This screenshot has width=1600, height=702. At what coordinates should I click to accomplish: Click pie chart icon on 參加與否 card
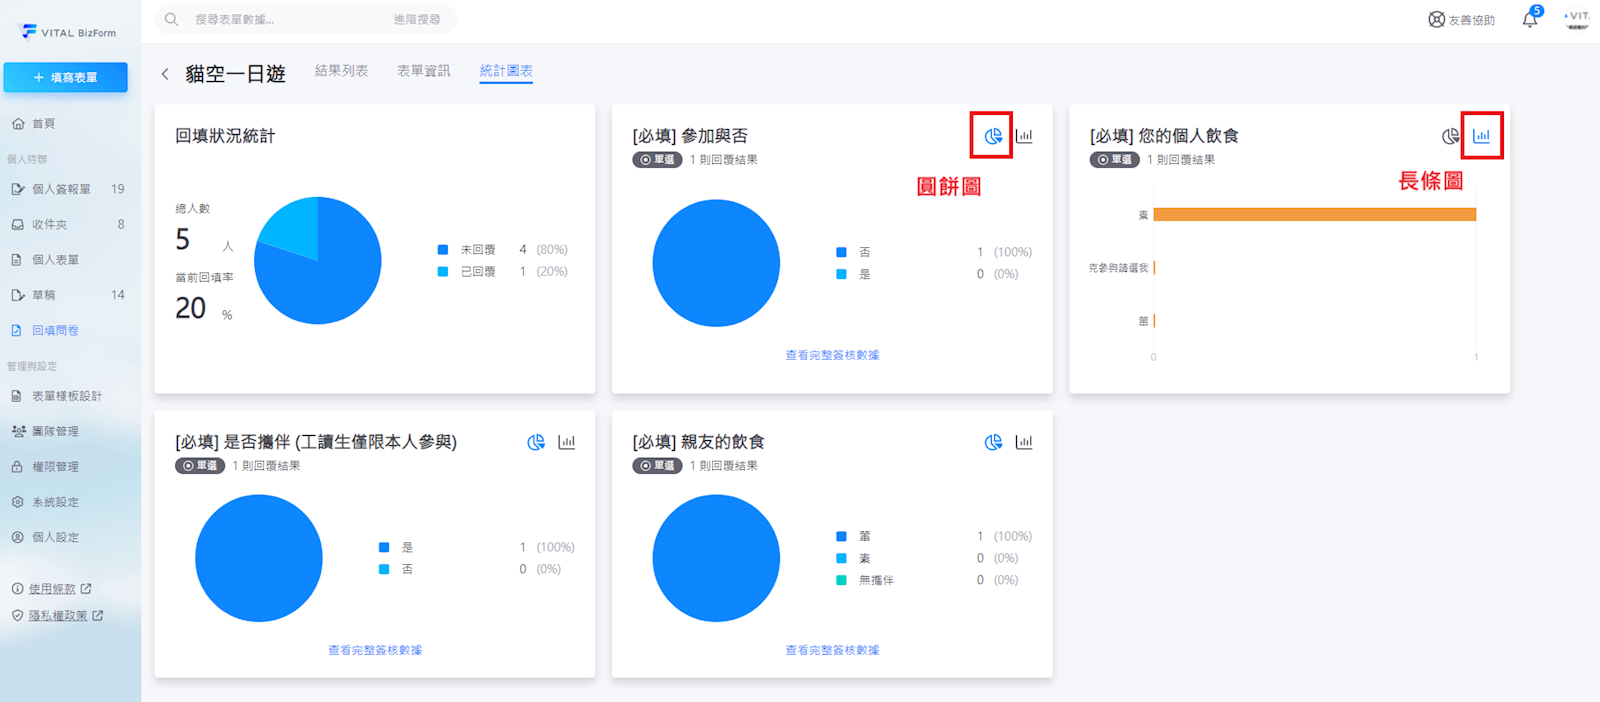(992, 136)
